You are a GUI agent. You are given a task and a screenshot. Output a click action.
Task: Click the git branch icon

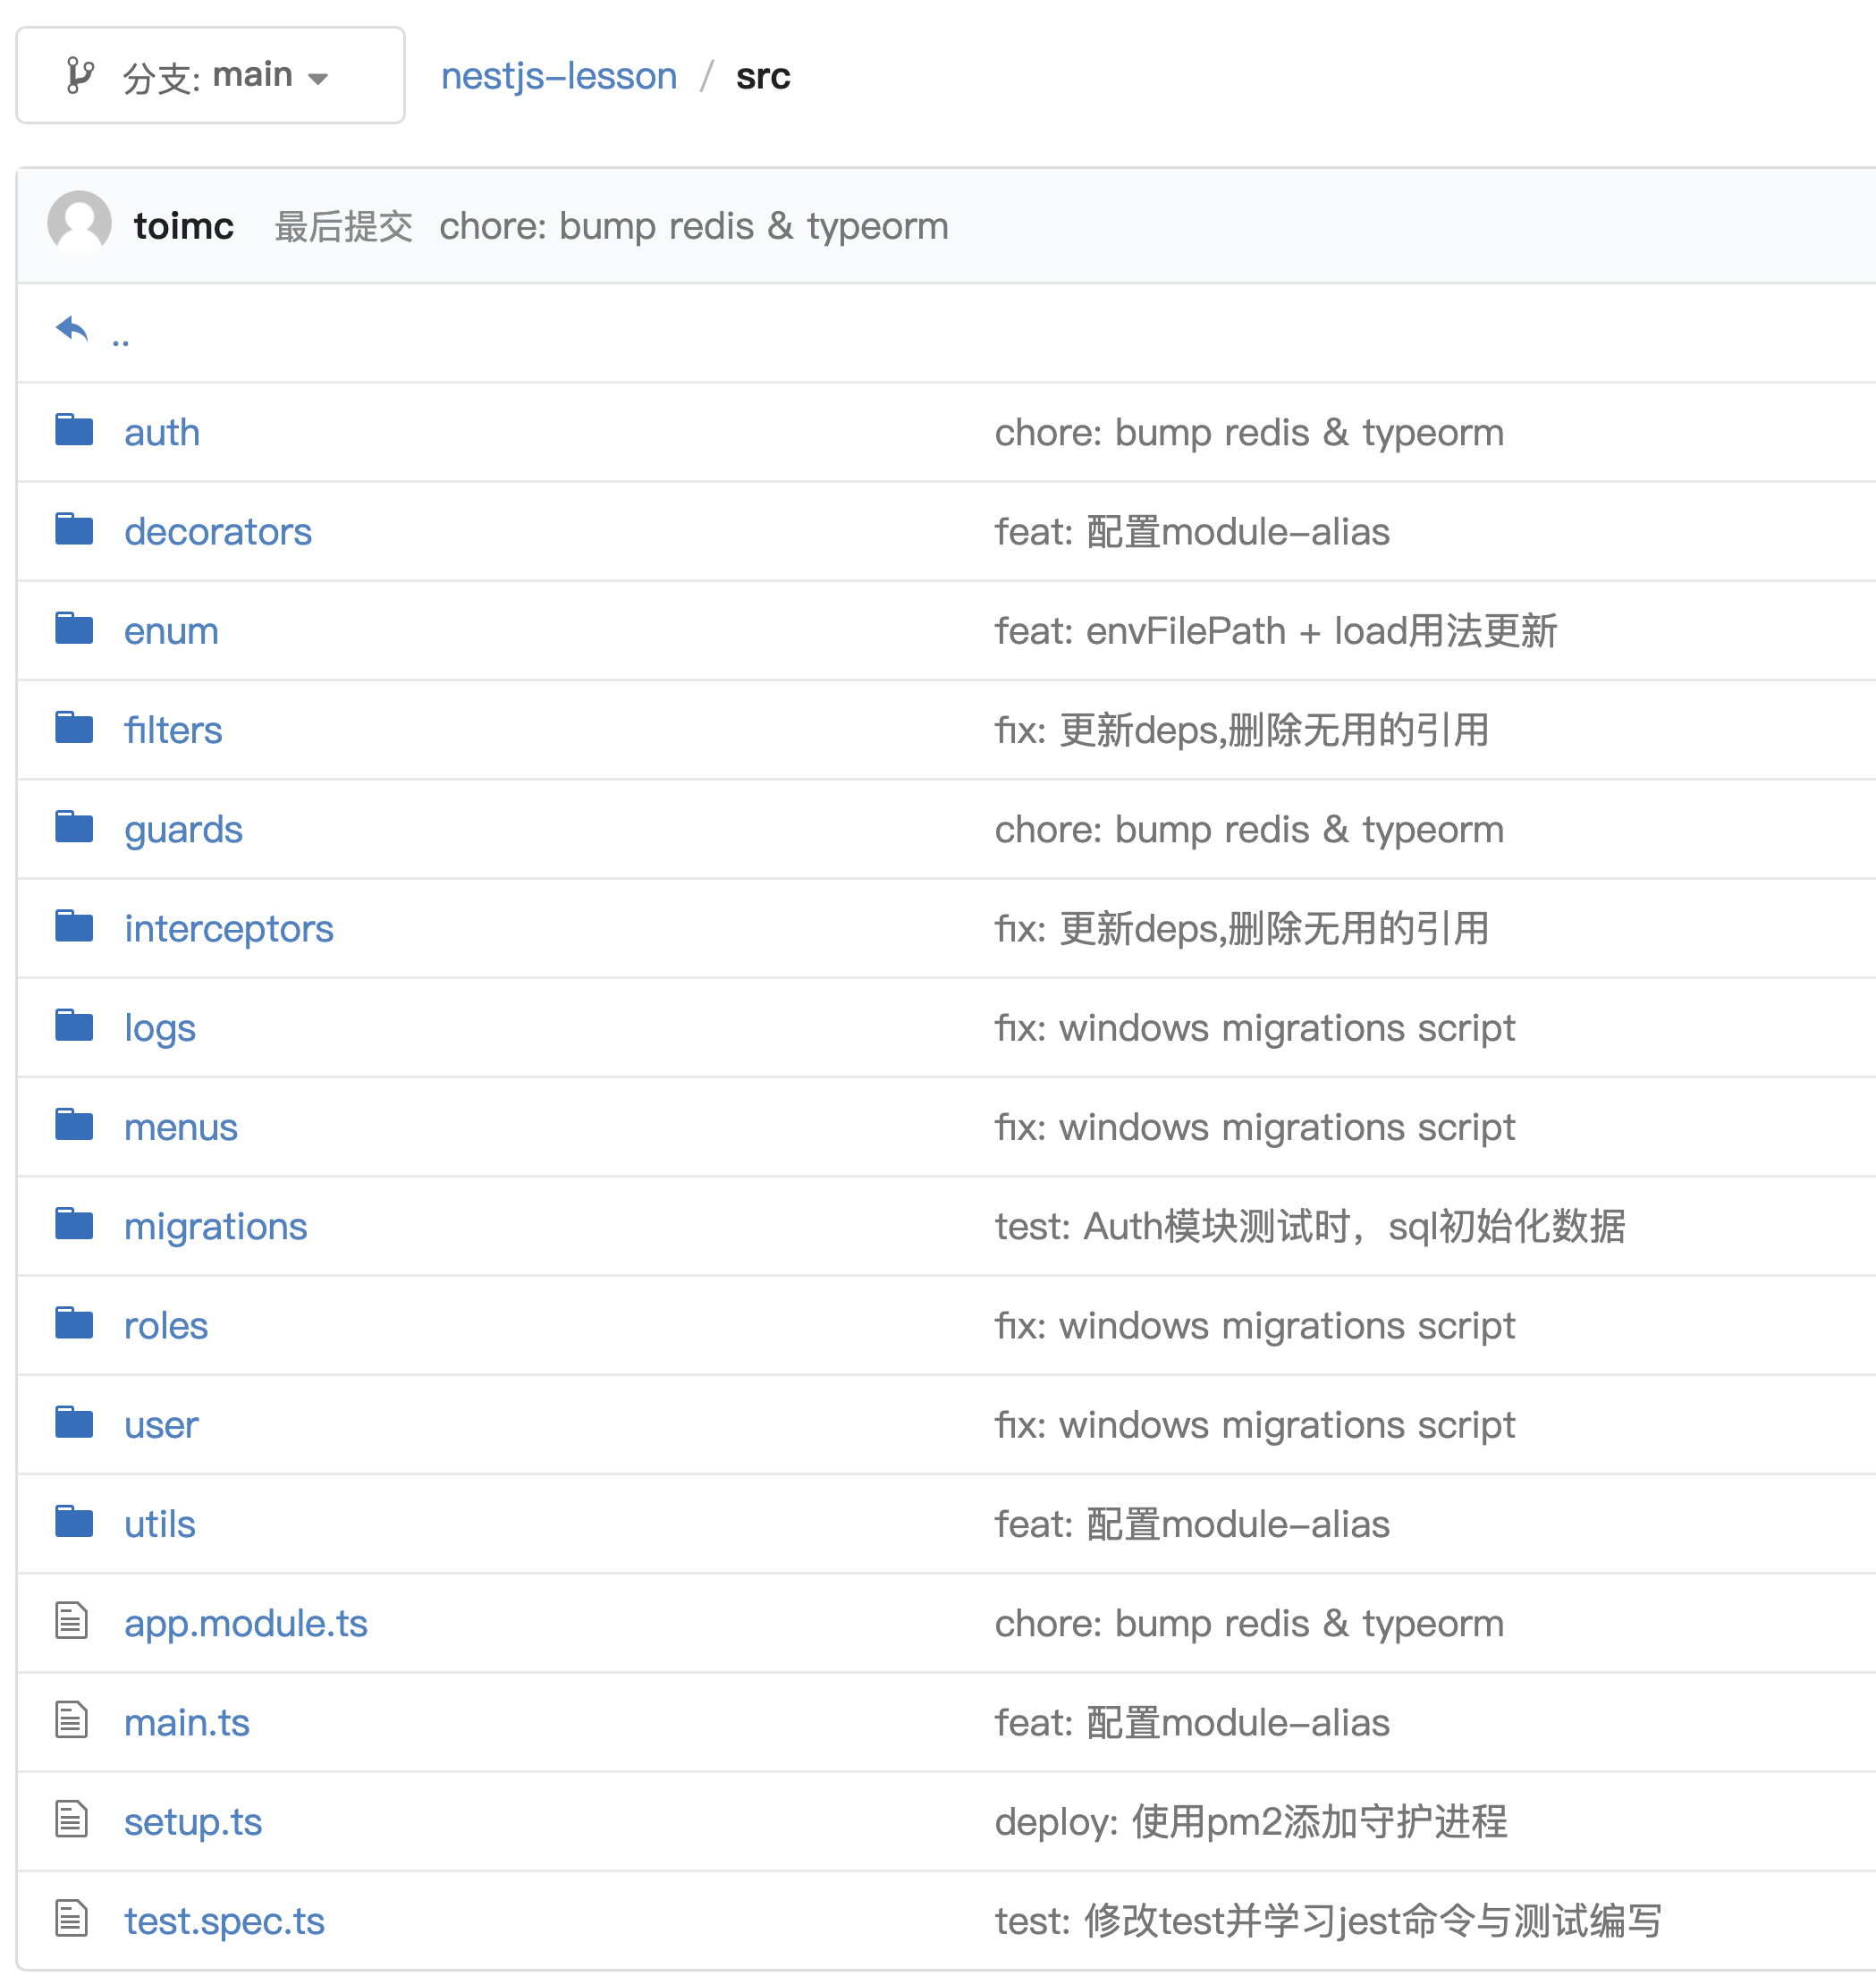(79, 76)
